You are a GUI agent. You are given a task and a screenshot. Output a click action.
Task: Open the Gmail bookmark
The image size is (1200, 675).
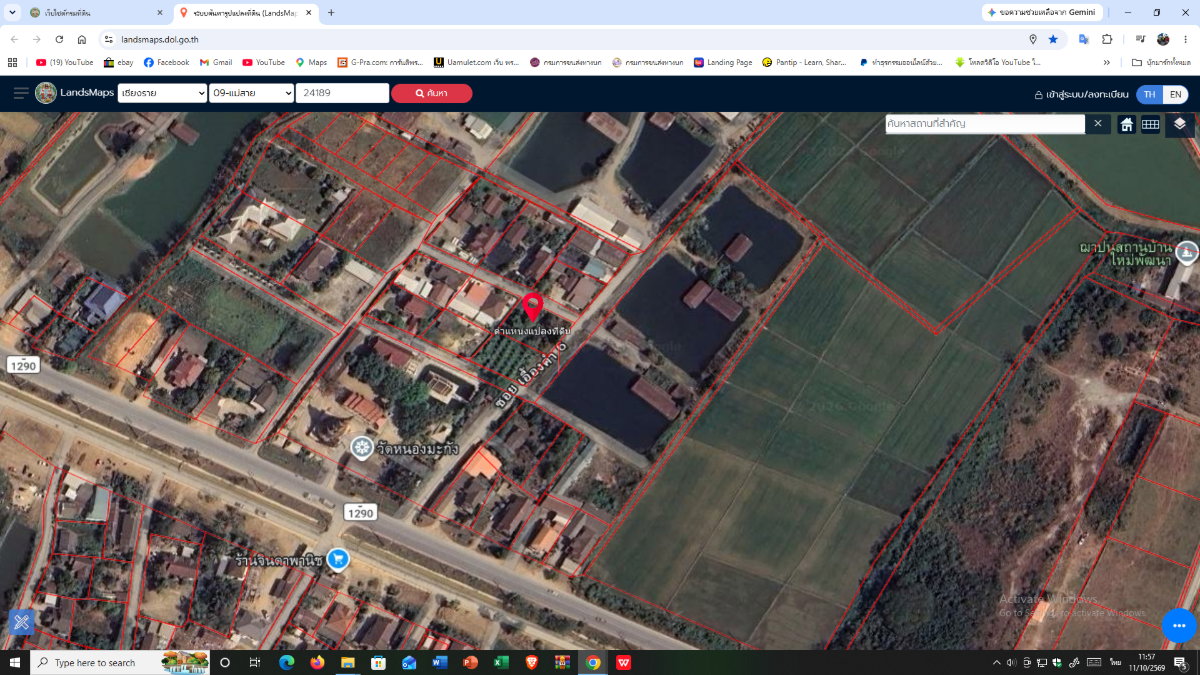[216, 62]
